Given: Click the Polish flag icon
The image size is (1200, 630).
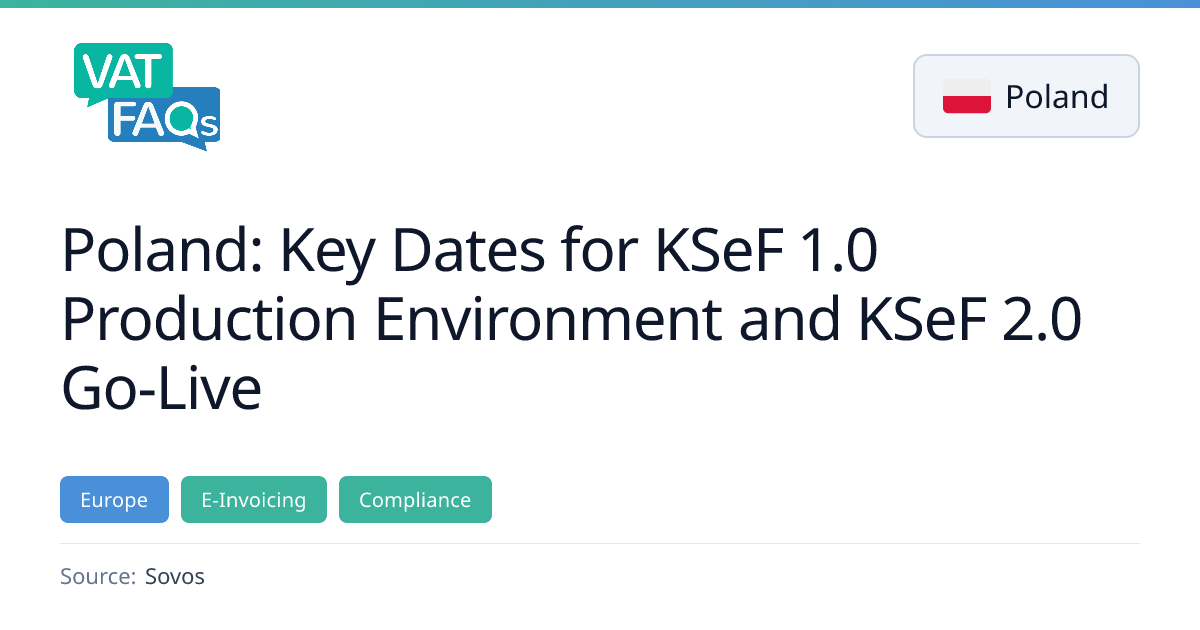Looking at the screenshot, I should tap(966, 96).
